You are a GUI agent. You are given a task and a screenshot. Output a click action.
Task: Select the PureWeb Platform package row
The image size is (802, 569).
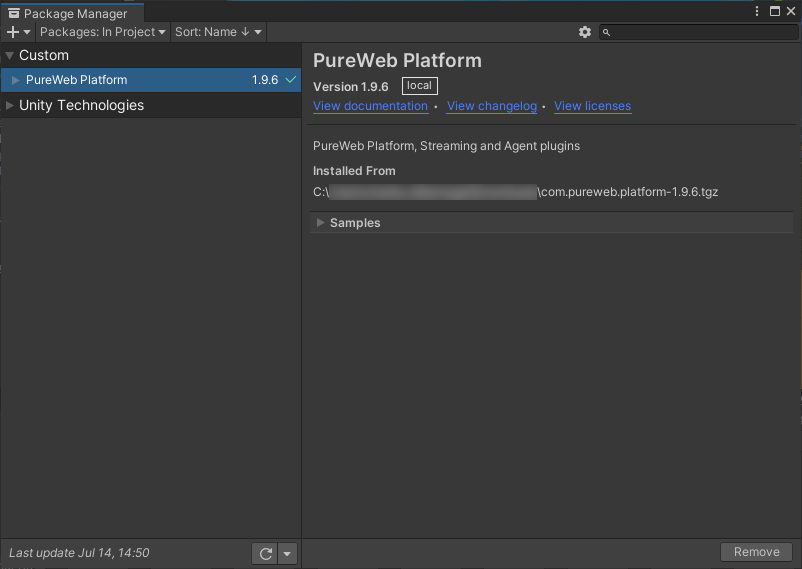(x=151, y=80)
